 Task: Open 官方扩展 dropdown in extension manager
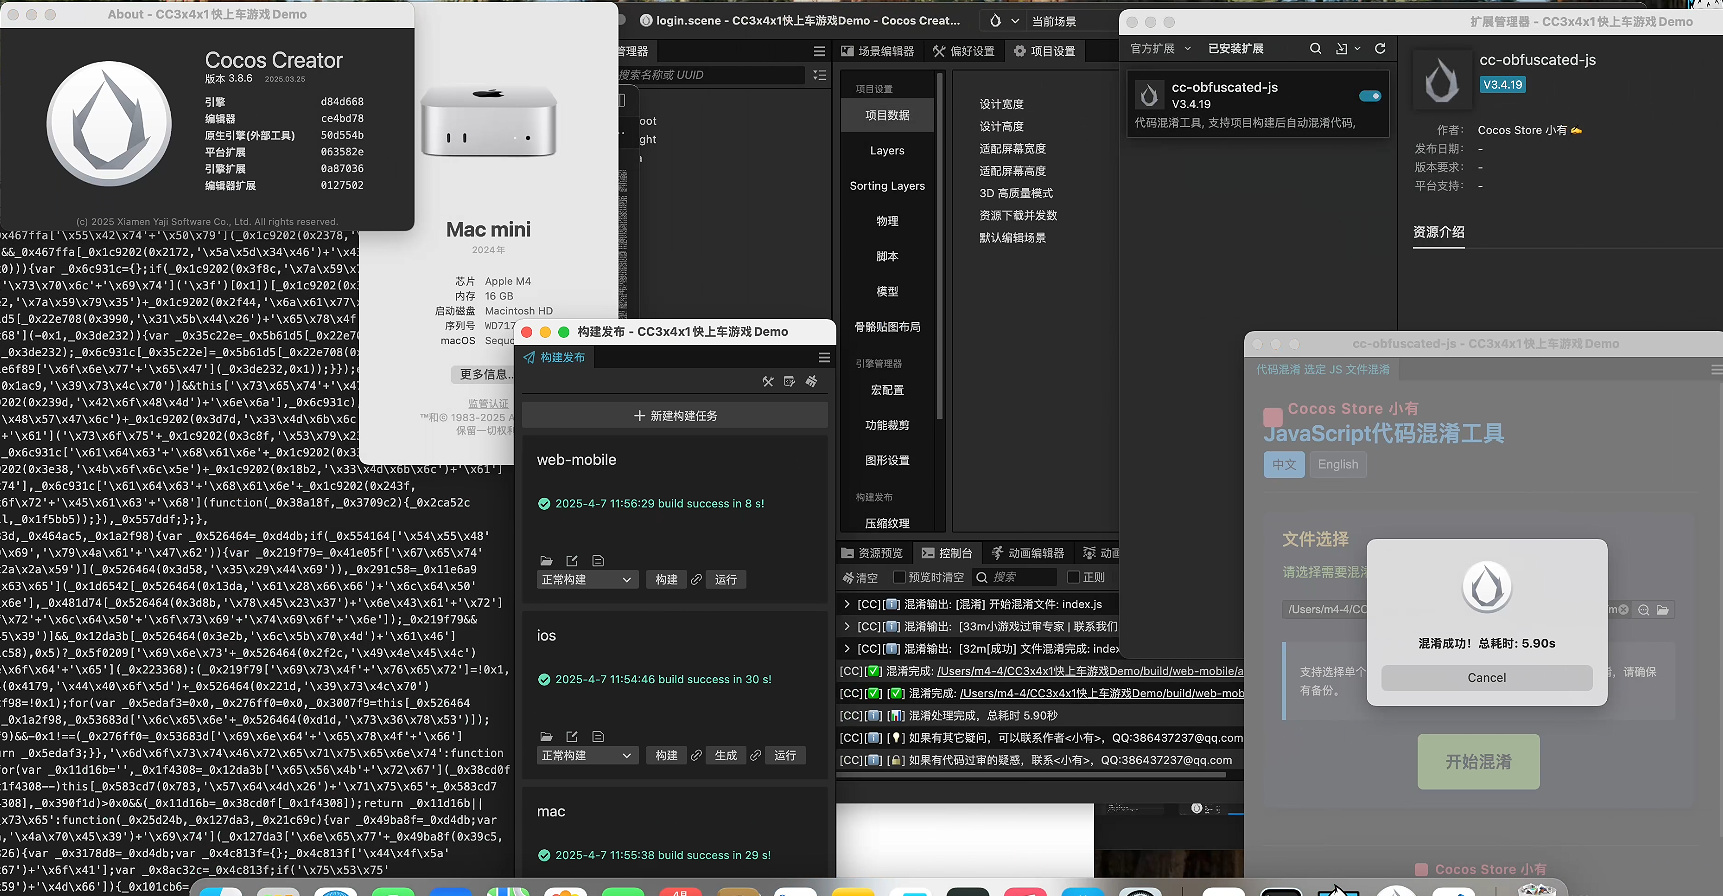(1161, 48)
